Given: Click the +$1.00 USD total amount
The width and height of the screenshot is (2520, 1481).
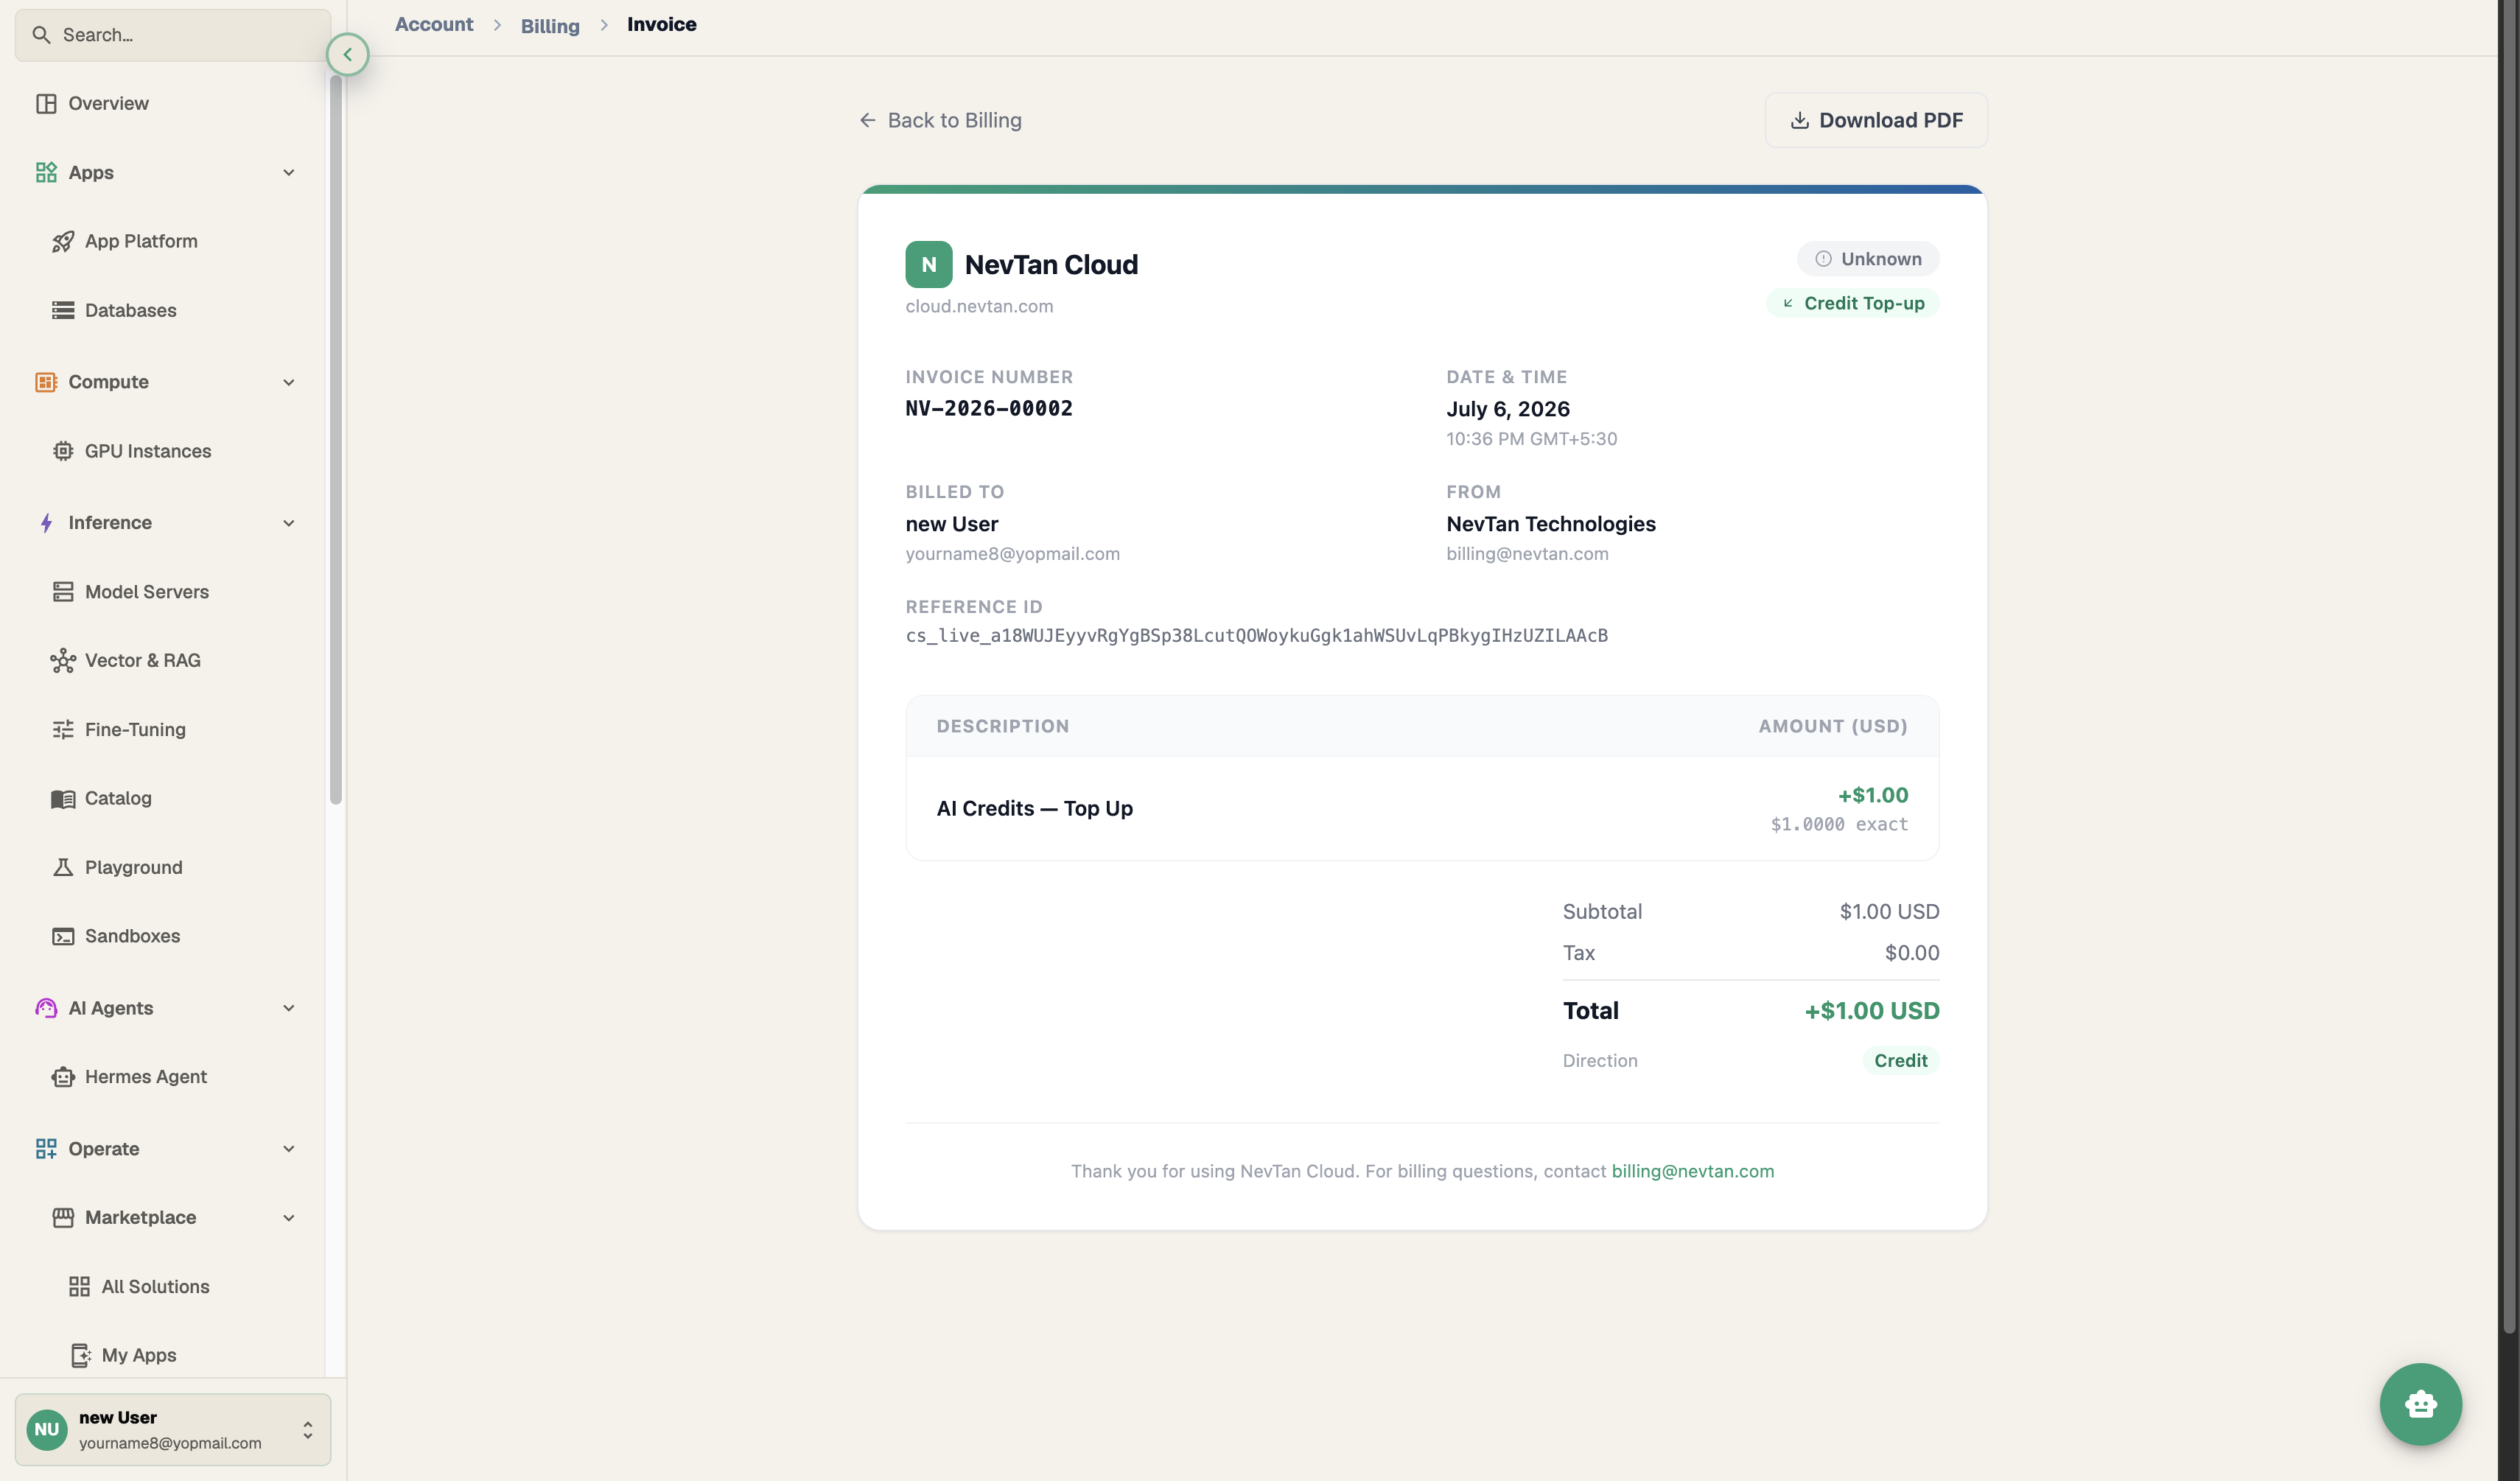Looking at the screenshot, I should click(1871, 1010).
